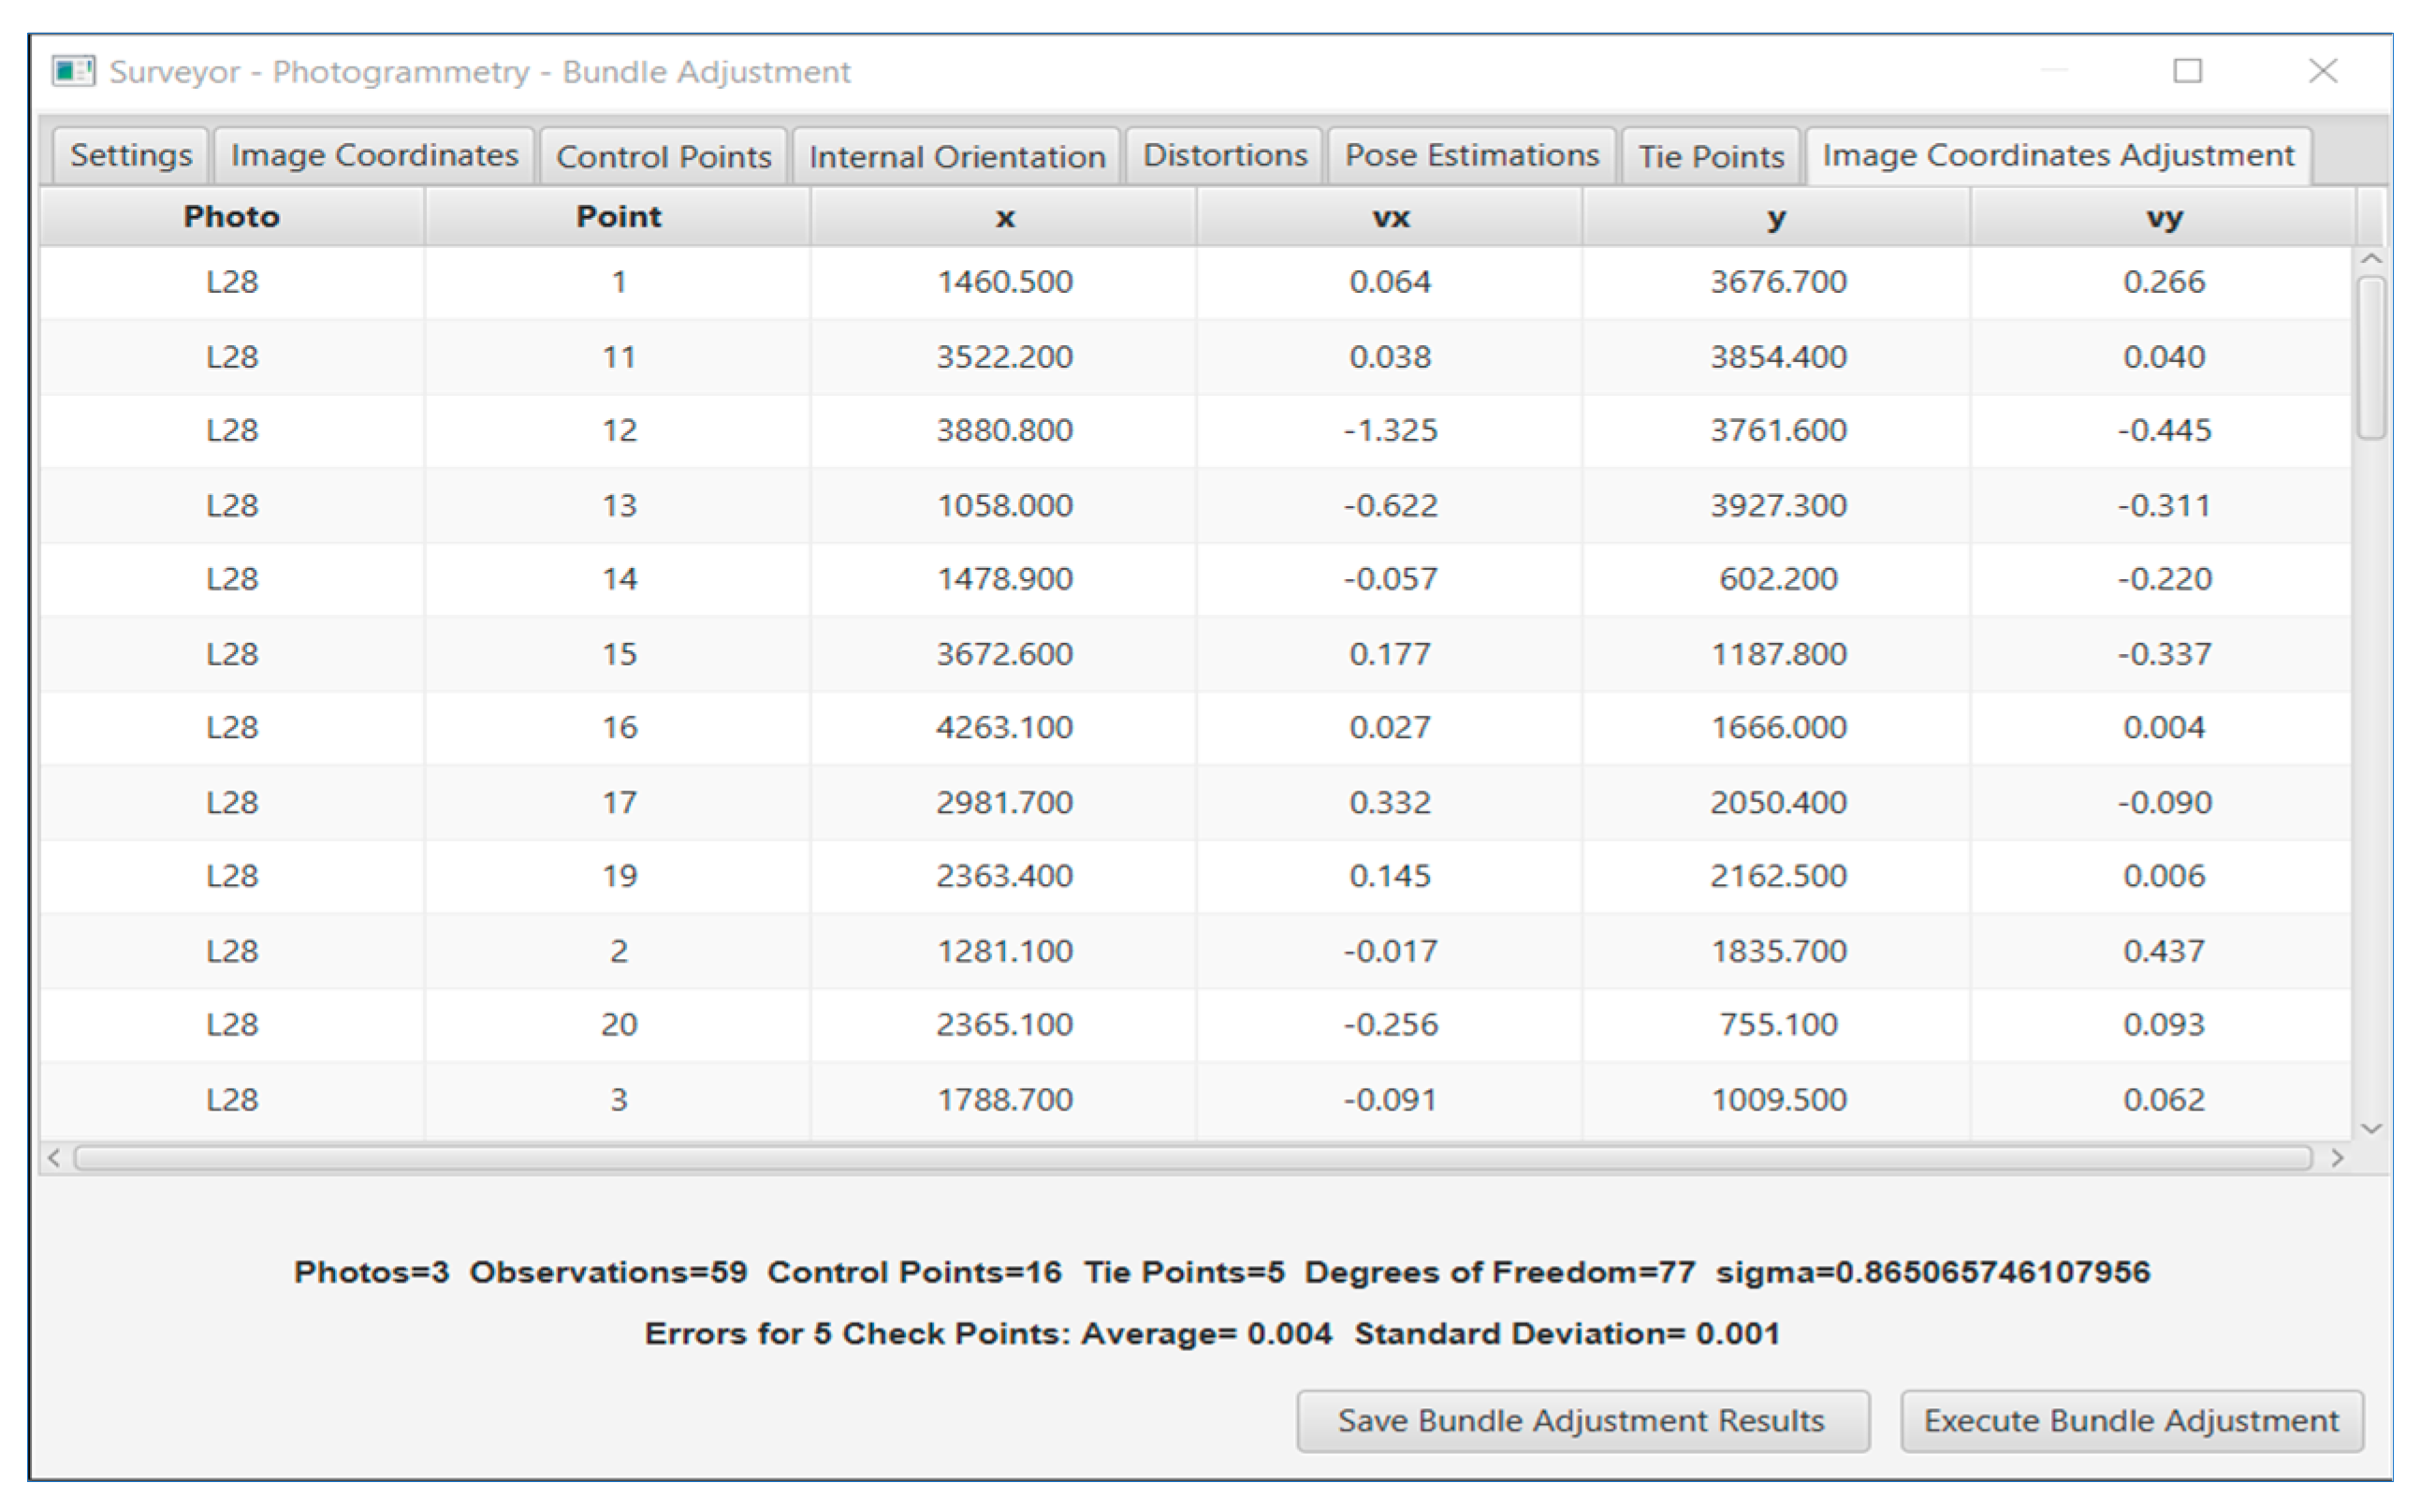
Task: Click the horizontal scrollbar left arrow
Action: [x=55, y=1158]
